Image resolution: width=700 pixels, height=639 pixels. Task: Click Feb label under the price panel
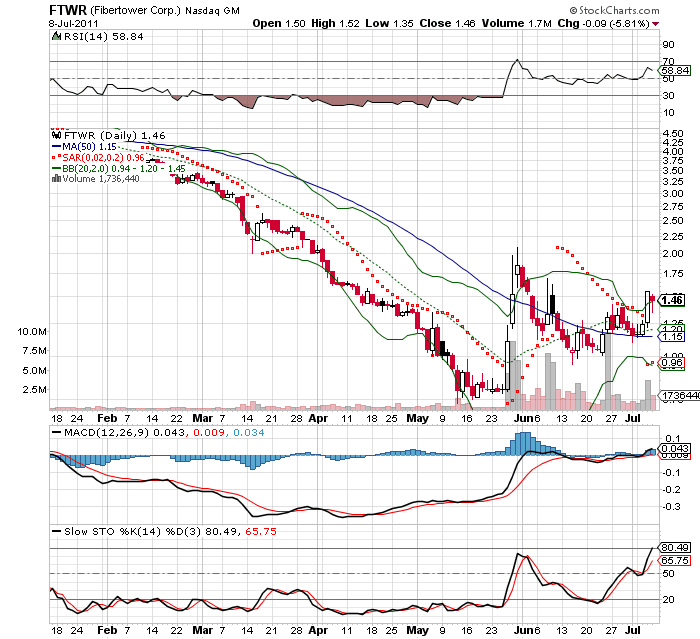[x=107, y=418]
